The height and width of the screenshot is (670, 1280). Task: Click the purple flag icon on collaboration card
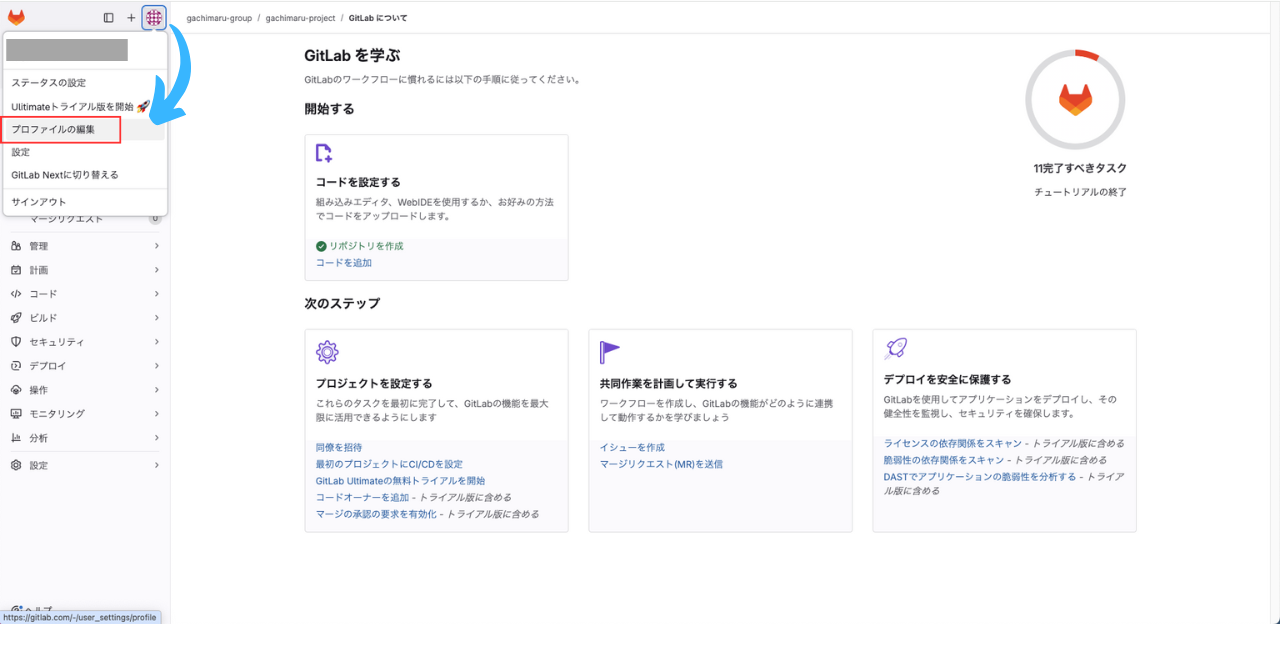click(609, 352)
